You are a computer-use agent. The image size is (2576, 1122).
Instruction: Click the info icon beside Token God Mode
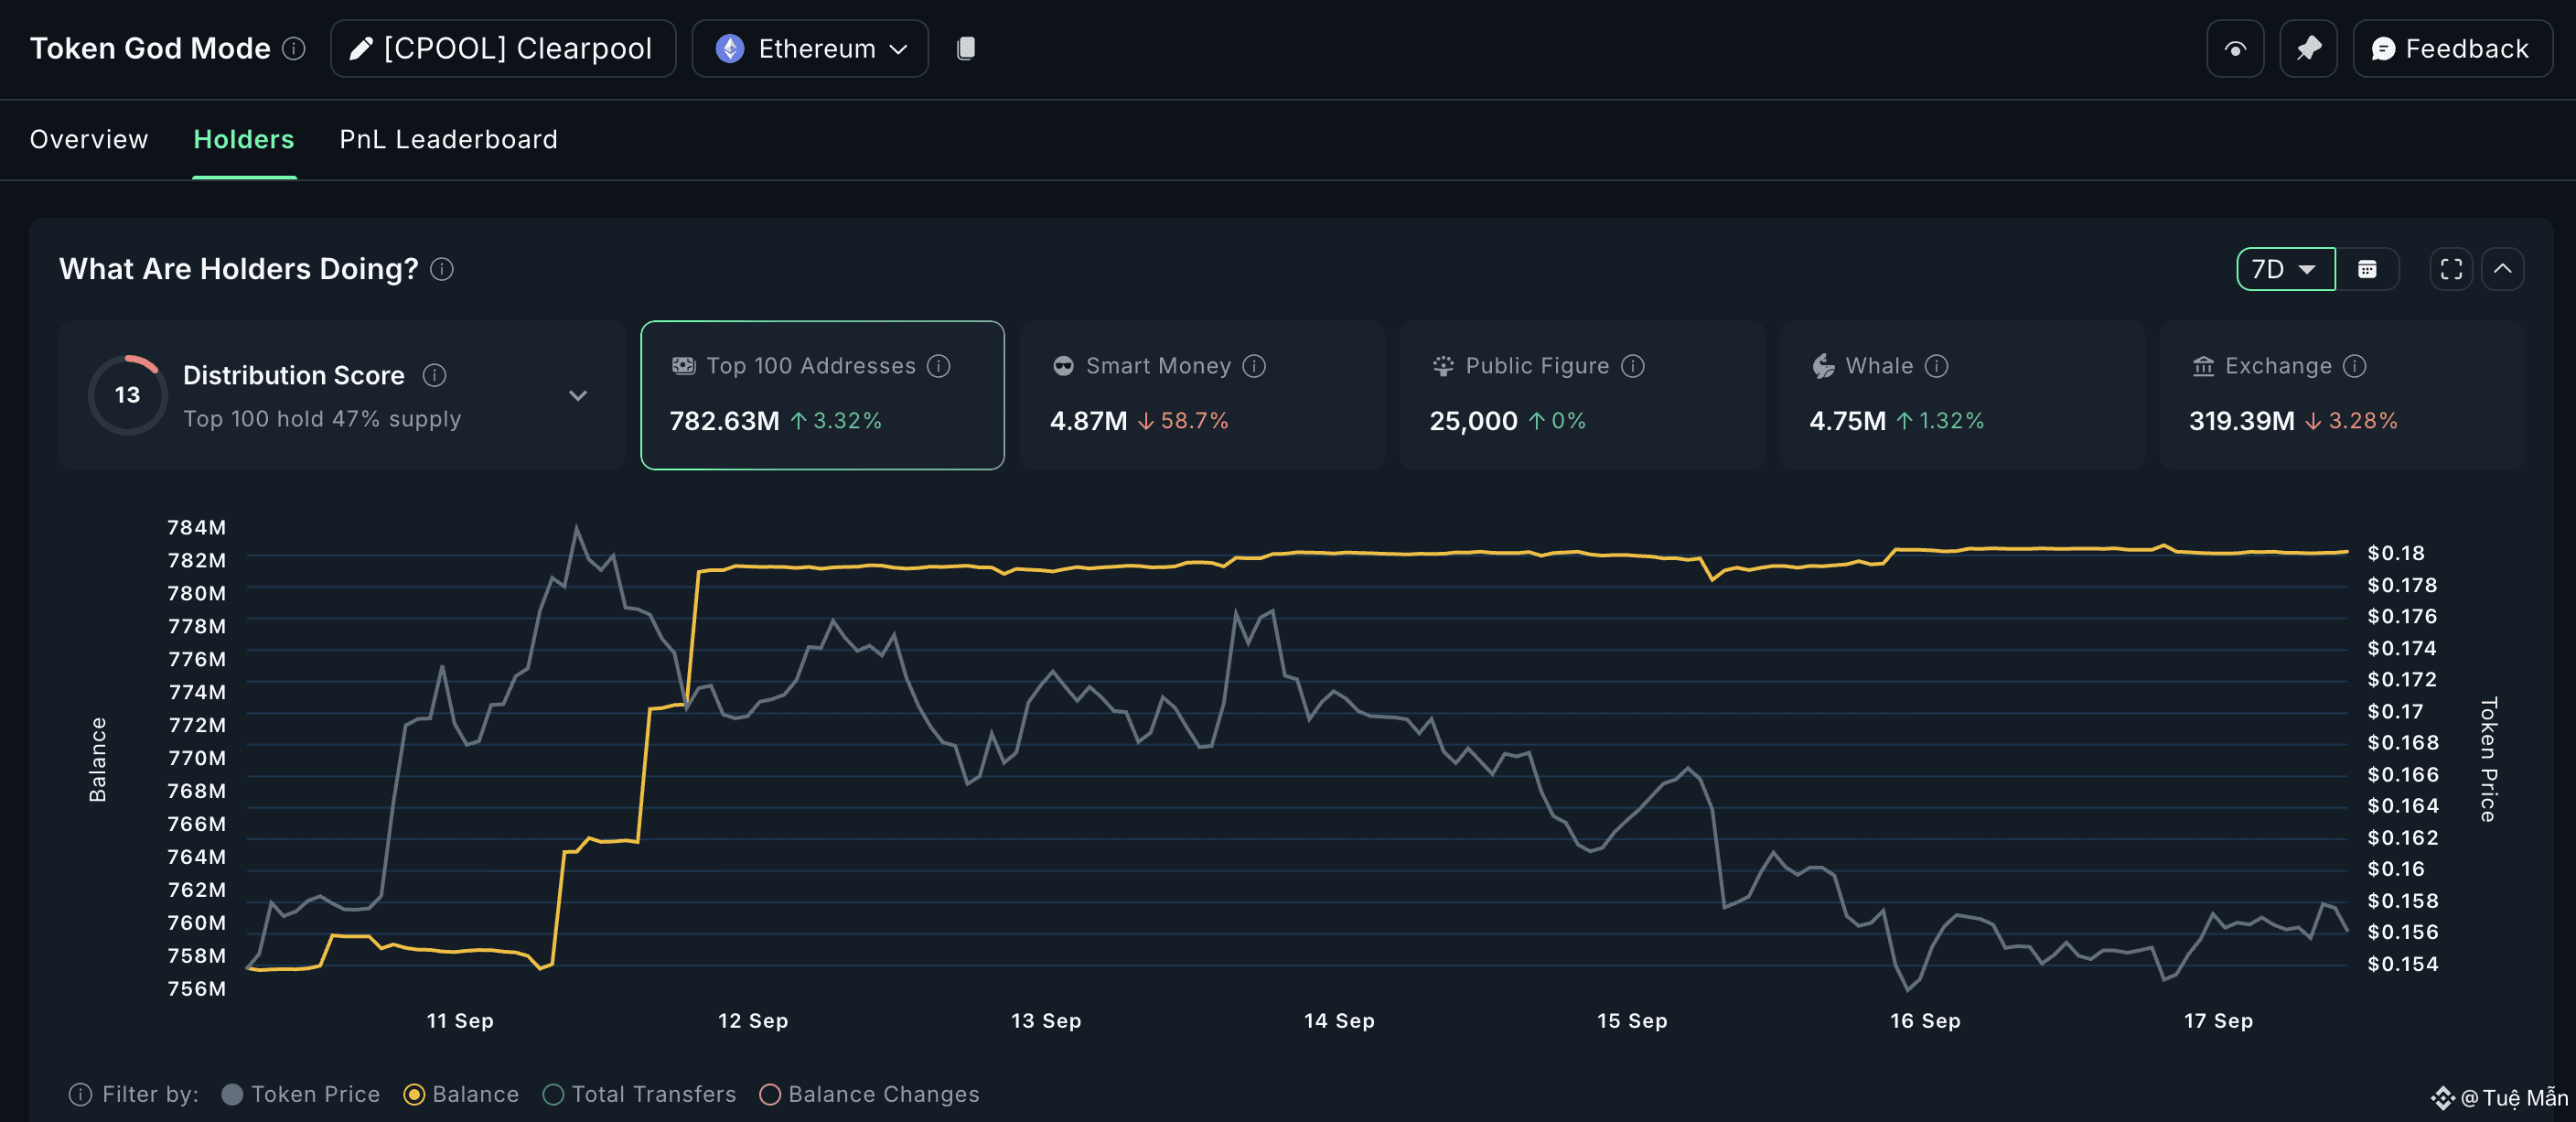[293, 48]
